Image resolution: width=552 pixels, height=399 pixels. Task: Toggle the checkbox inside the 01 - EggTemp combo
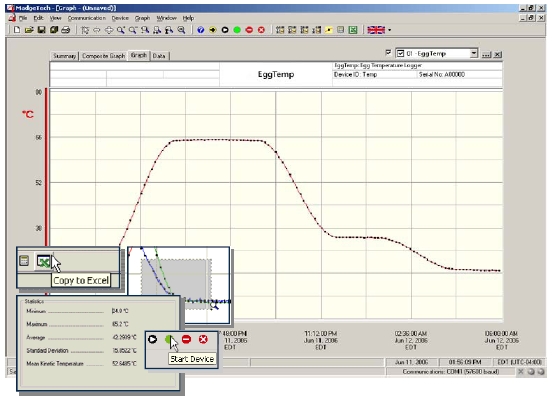(x=400, y=54)
